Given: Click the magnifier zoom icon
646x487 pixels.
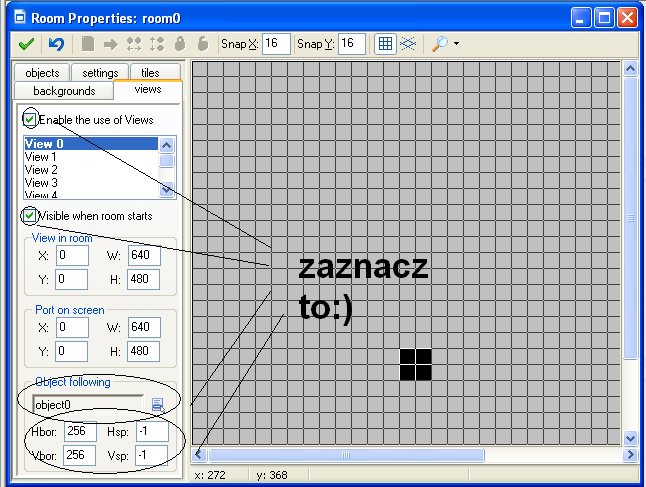Looking at the screenshot, I should click(x=439, y=44).
